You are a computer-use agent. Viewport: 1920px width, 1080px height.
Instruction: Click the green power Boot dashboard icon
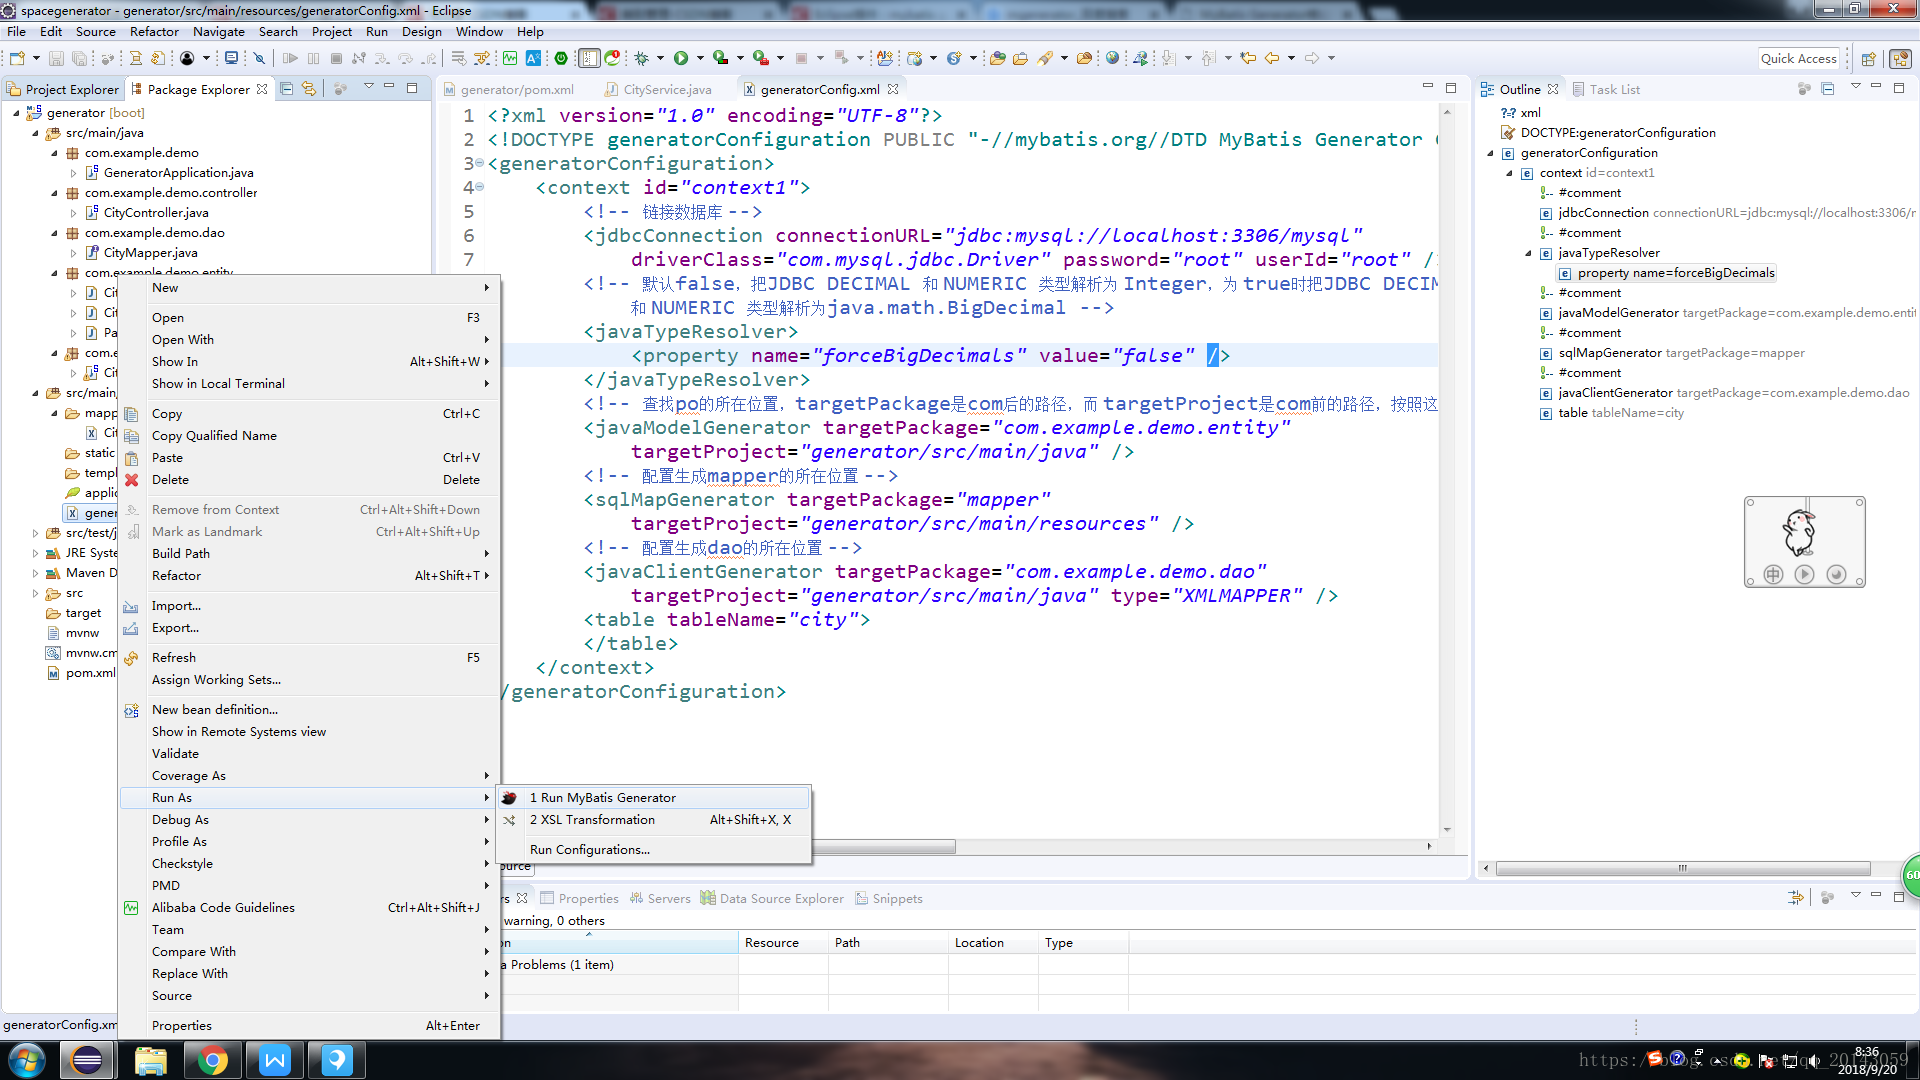[x=561, y=58]
